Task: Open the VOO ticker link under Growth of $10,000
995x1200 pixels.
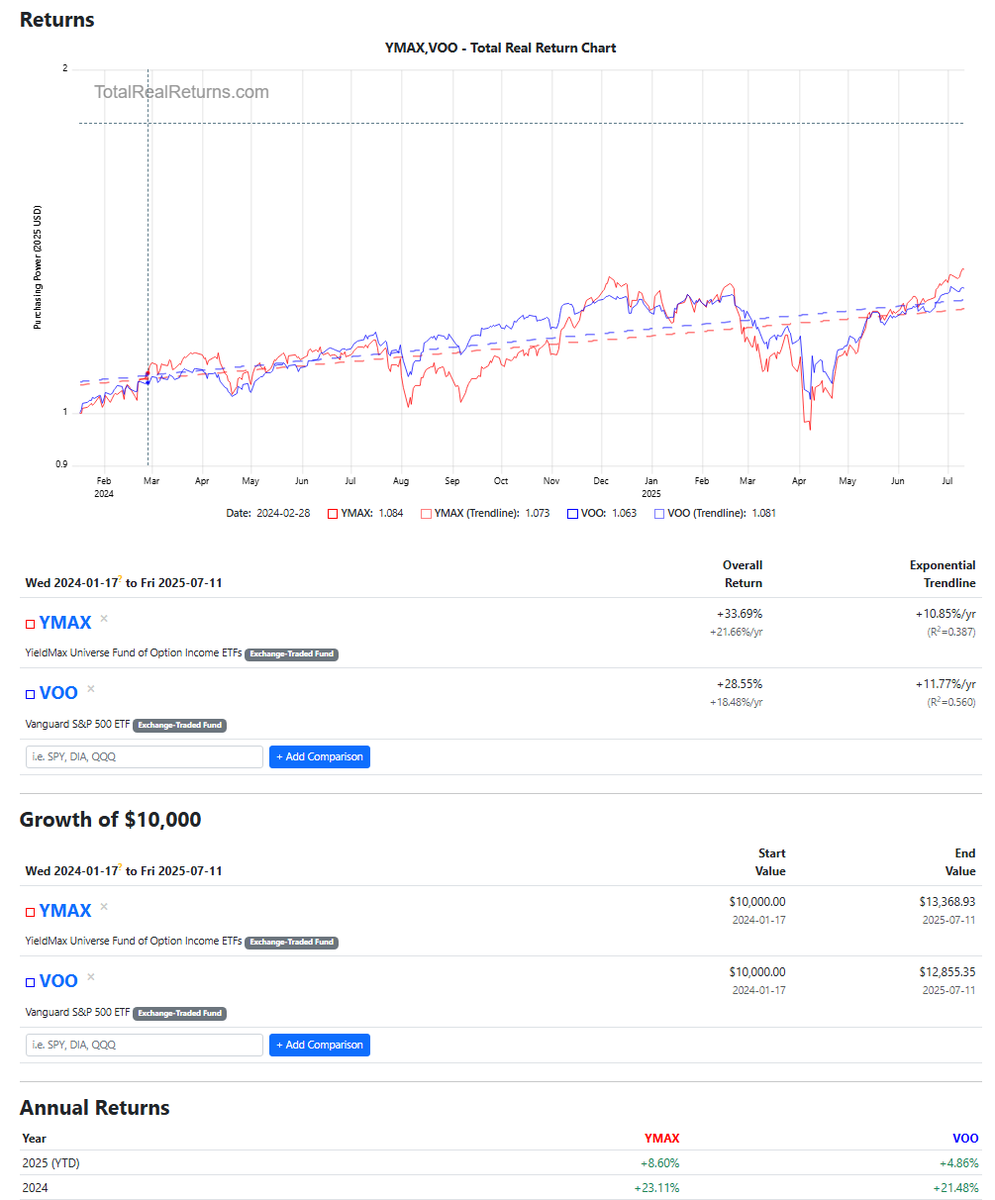Action: [x=58, y=980]
